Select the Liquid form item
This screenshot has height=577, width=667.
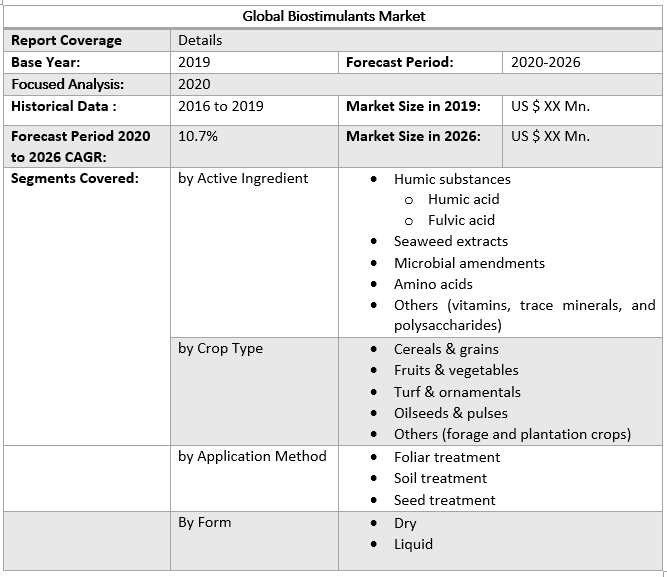pos(413,544)
